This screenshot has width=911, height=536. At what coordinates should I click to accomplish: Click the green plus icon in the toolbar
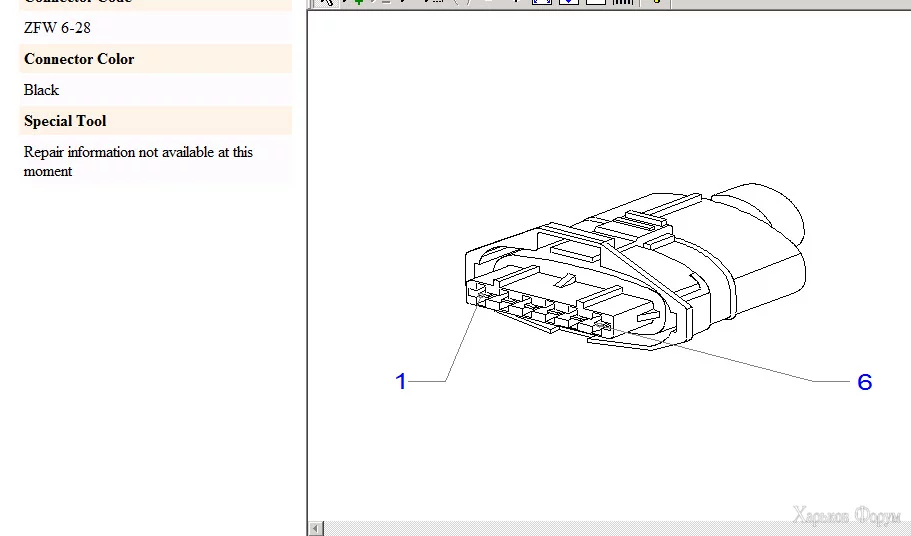[357, 3]
